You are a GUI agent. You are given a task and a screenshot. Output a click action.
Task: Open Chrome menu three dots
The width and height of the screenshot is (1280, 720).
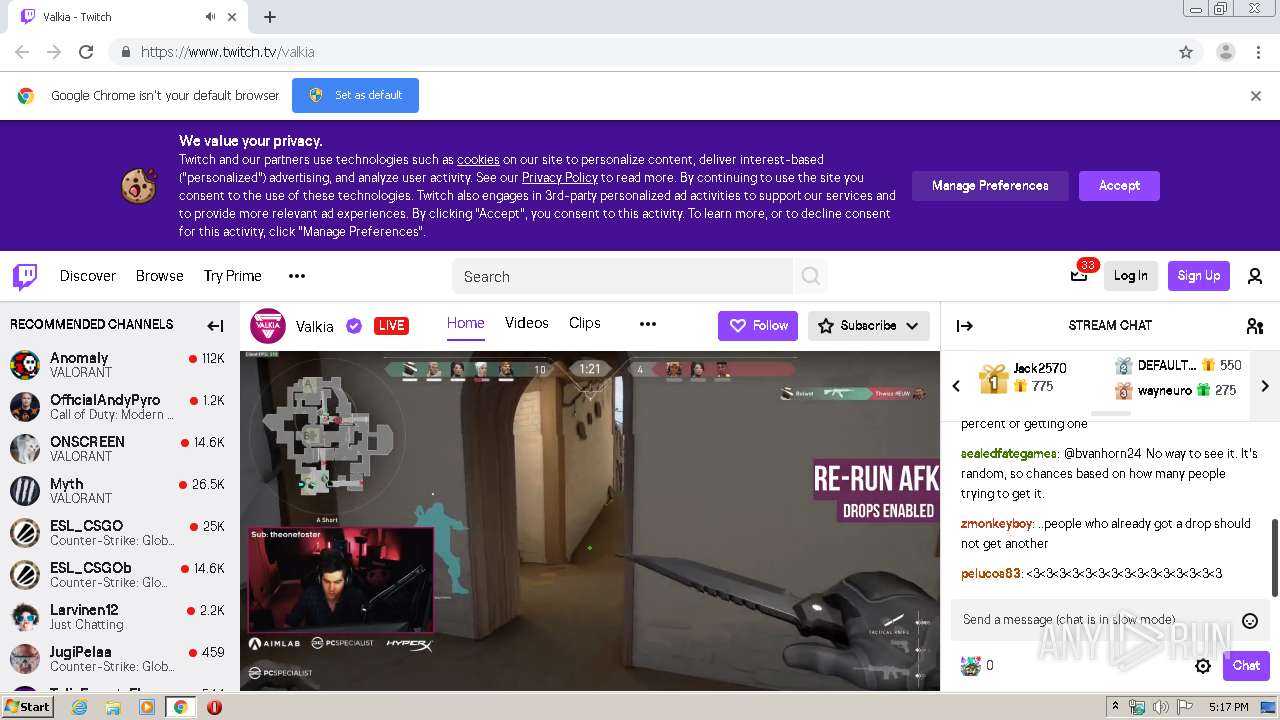[x=1258, y=52]
